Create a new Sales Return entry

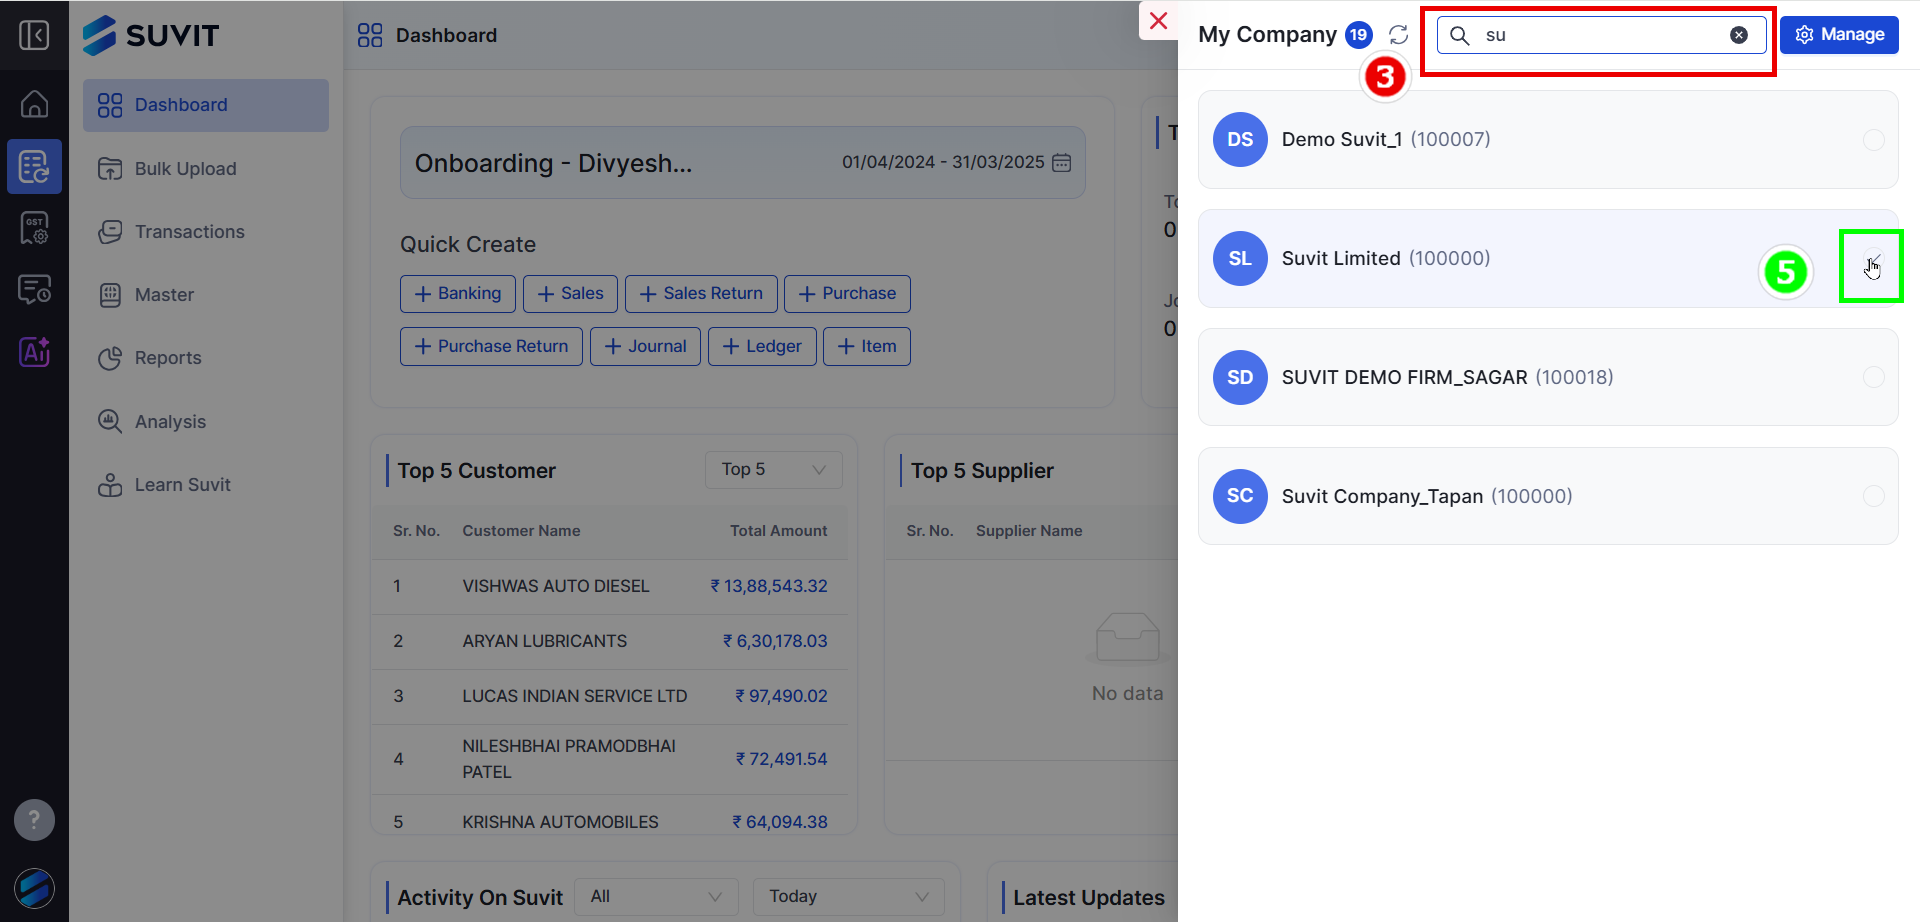[x=701, y=294]
